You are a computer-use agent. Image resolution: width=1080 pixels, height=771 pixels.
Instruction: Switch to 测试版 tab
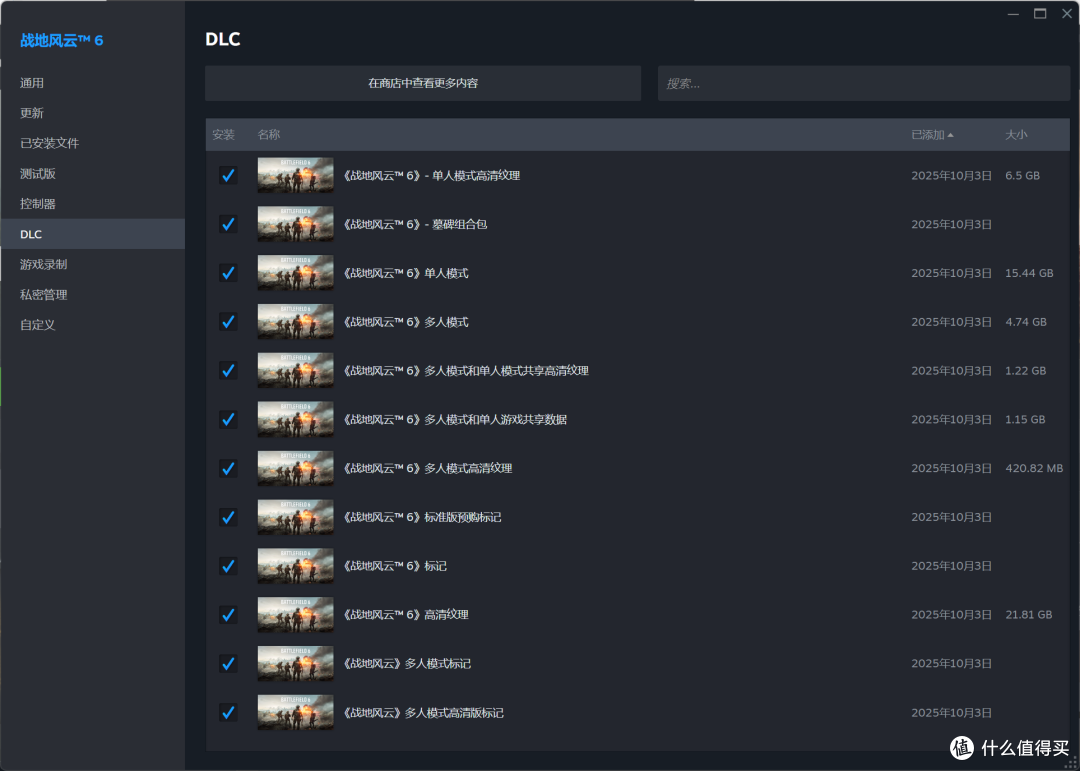pyautogui.click(x=92, y=174)
